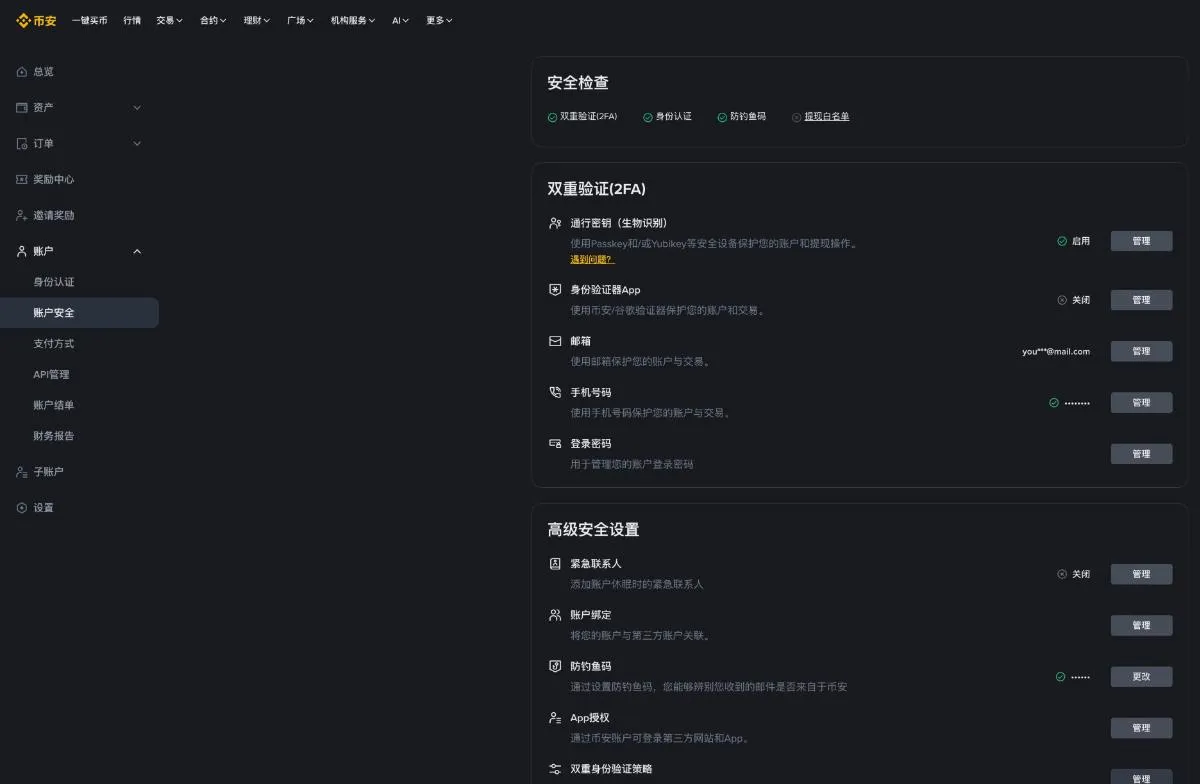
Task: Expand the 订单 sidebar section chevron
Action: [137, 143]
